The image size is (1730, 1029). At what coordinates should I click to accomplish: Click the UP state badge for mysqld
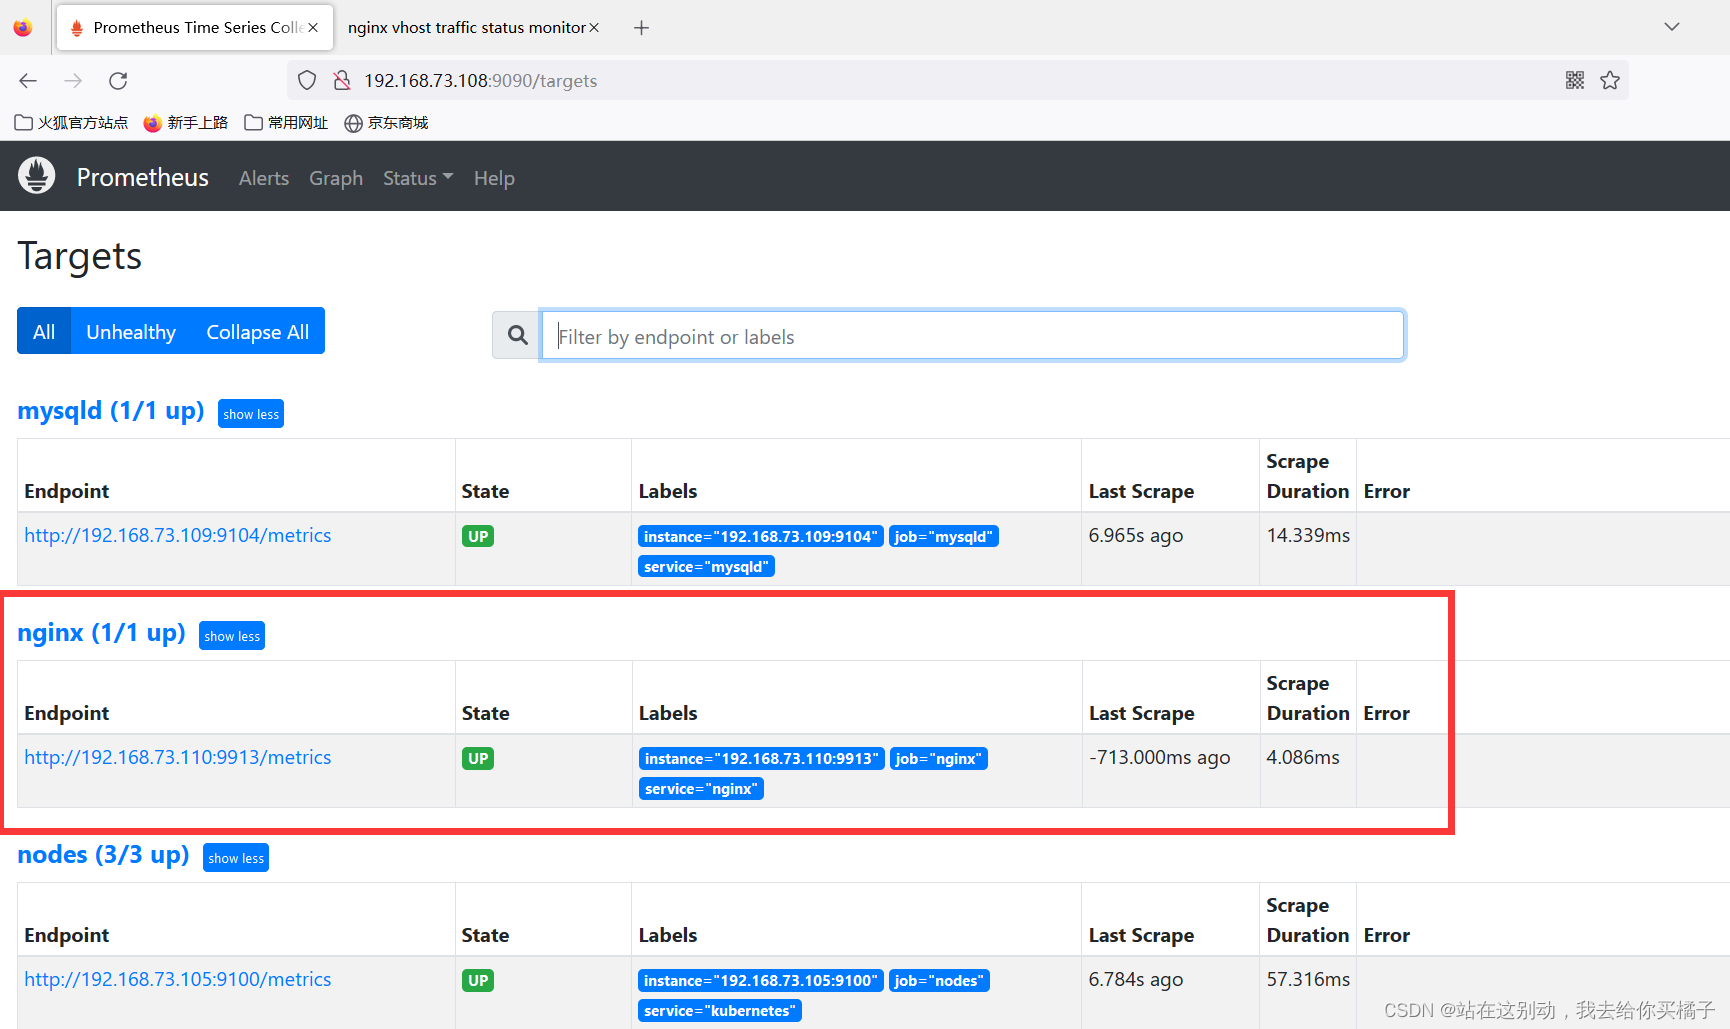click(x=478, y=536)
